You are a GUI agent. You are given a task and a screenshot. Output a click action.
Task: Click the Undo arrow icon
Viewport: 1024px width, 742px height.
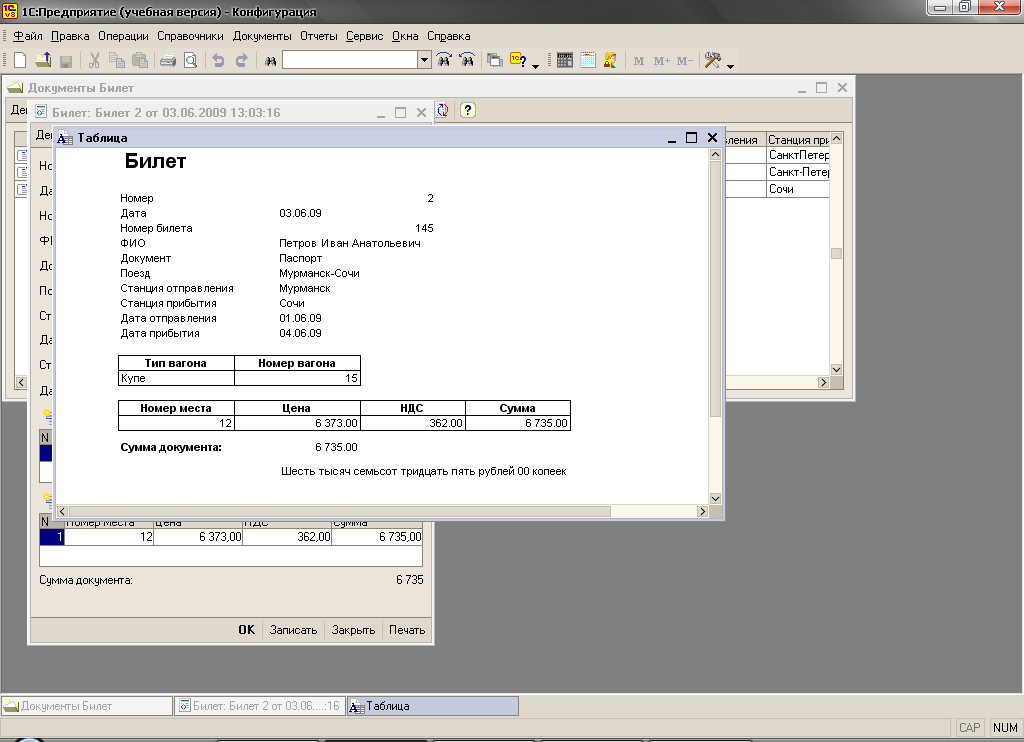[x=218, y=60]
